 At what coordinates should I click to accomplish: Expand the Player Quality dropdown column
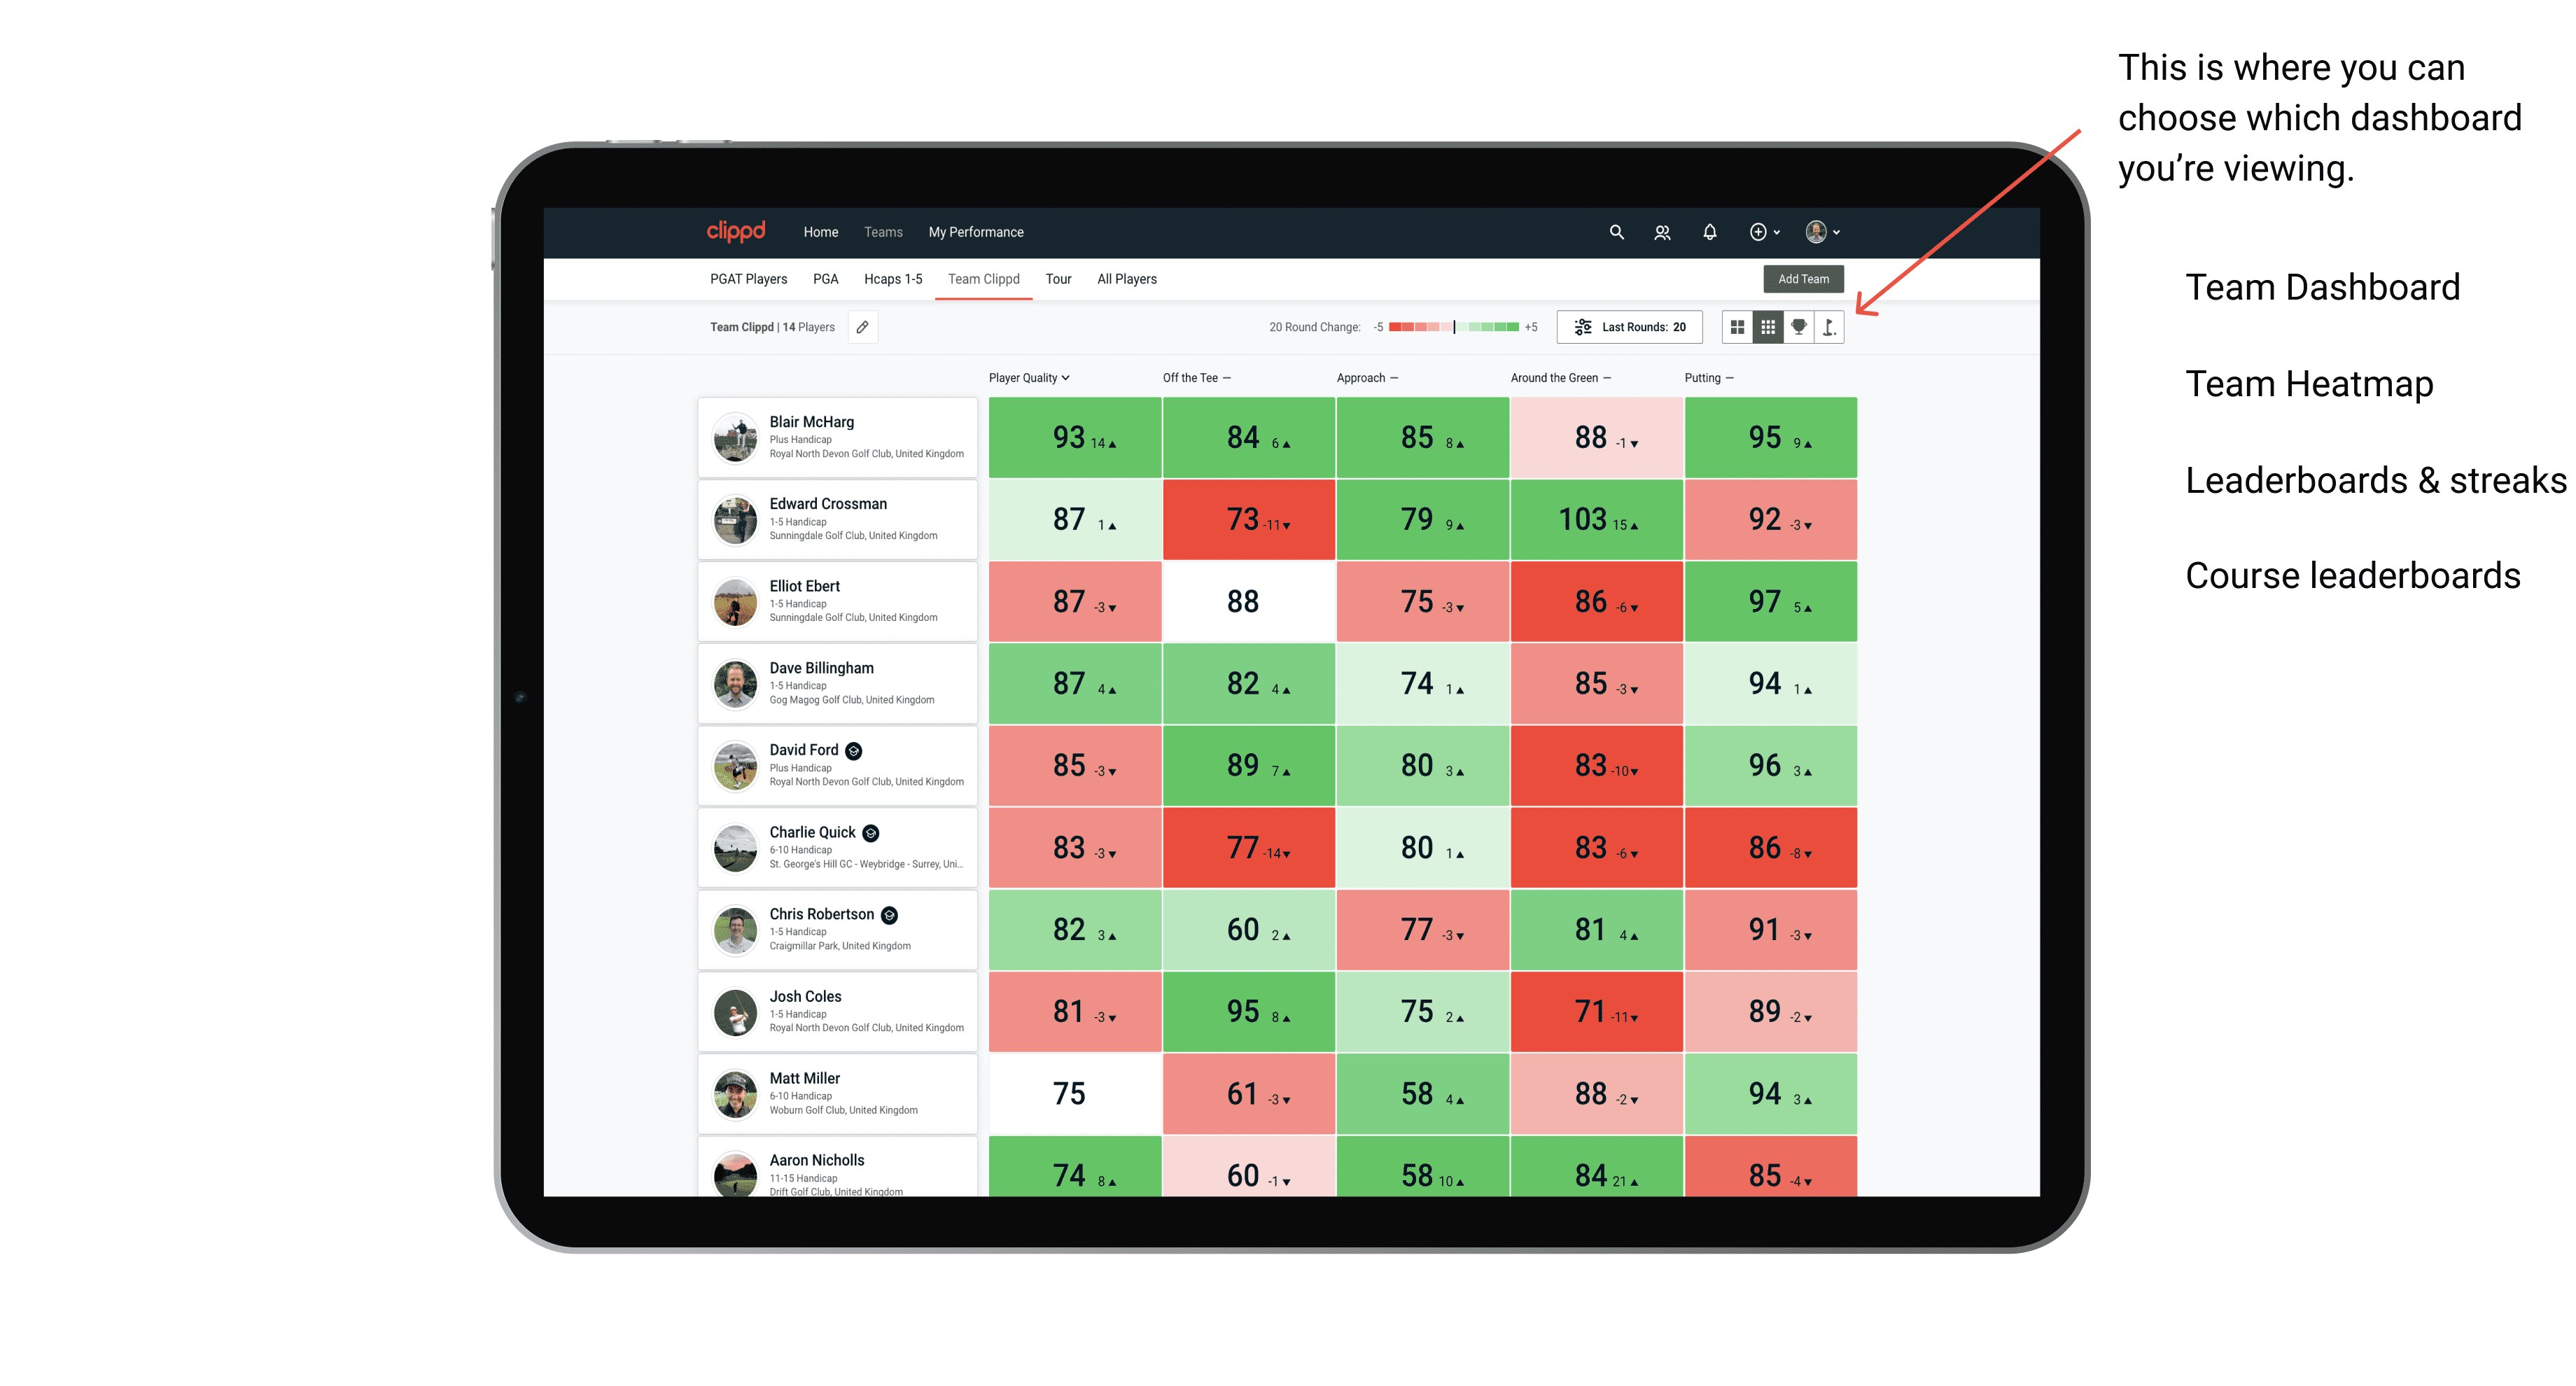pos(1030,379)
